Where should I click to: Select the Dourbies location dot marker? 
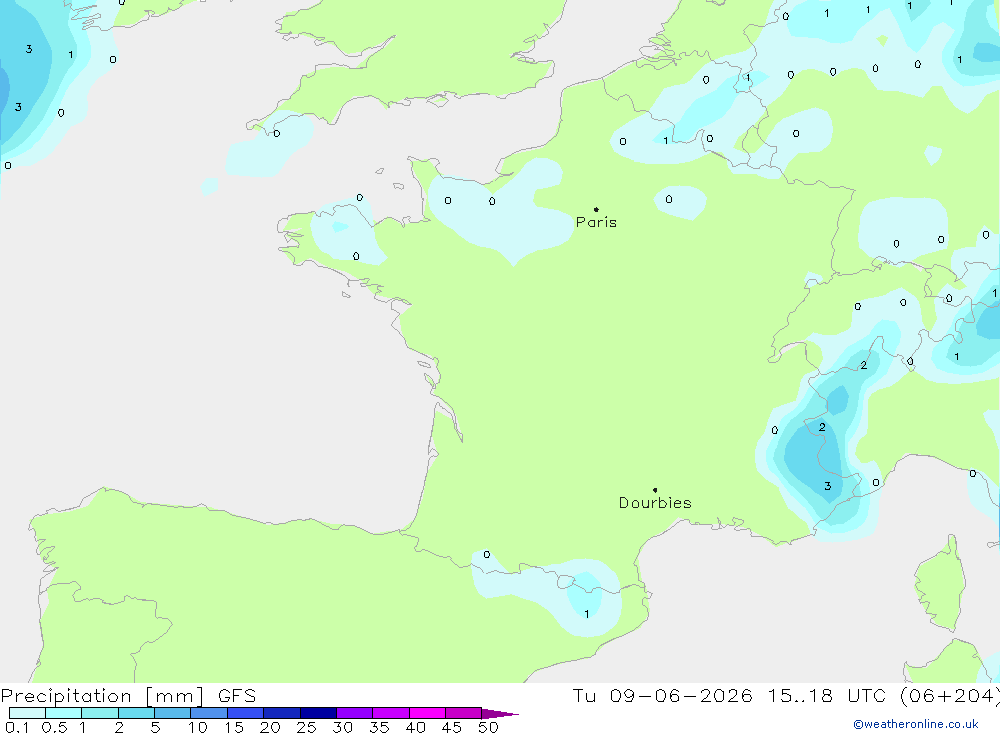pos(655,490)
